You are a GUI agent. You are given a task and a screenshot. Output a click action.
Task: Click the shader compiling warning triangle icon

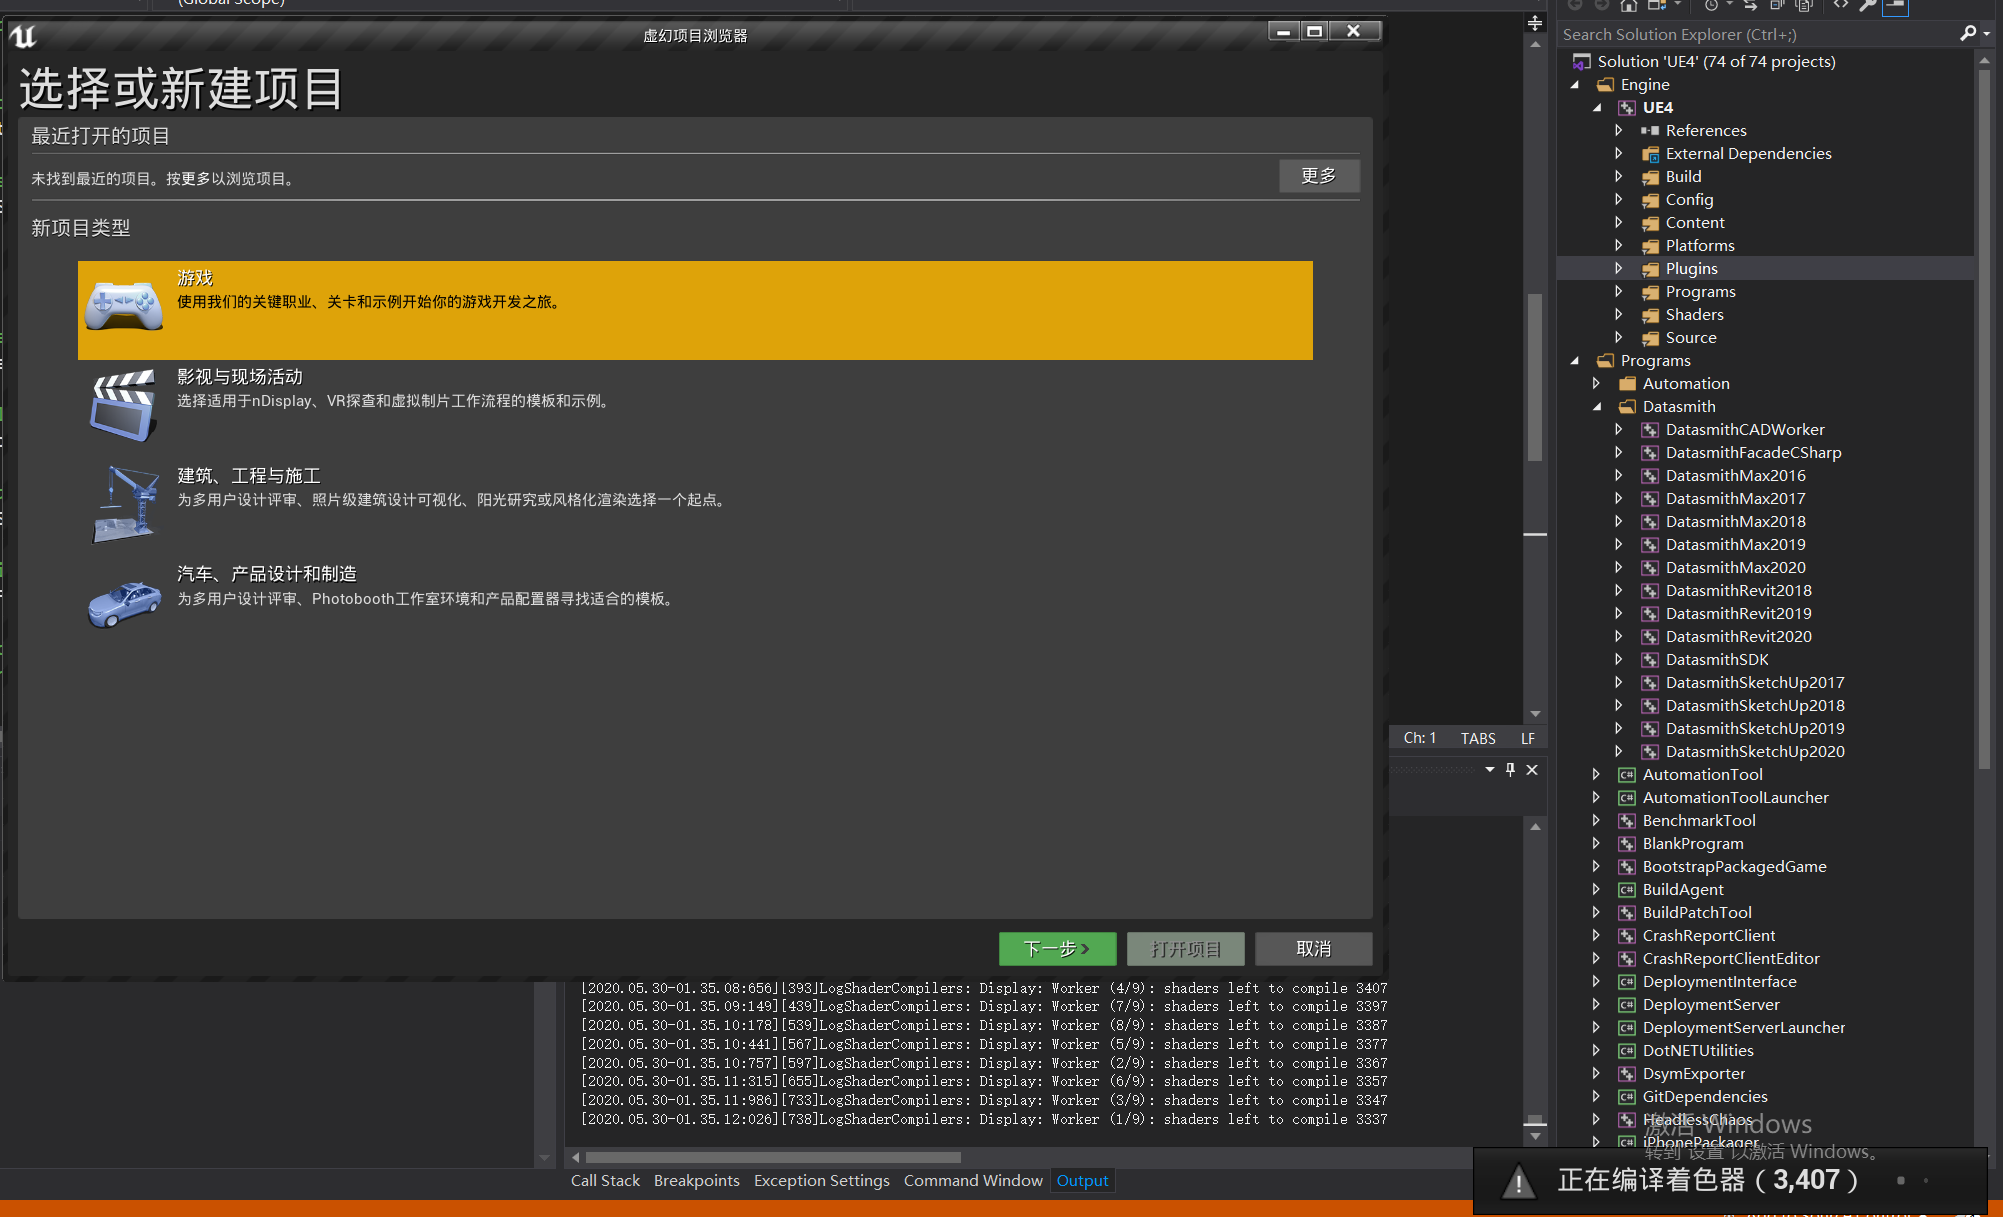(1518, 1182)
